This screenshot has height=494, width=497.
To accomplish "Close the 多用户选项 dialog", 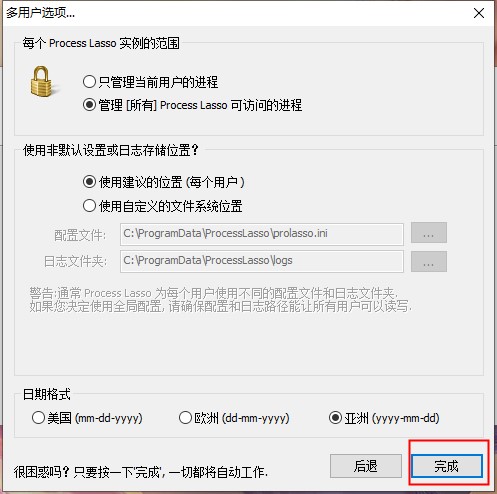I will click(479, 13).
